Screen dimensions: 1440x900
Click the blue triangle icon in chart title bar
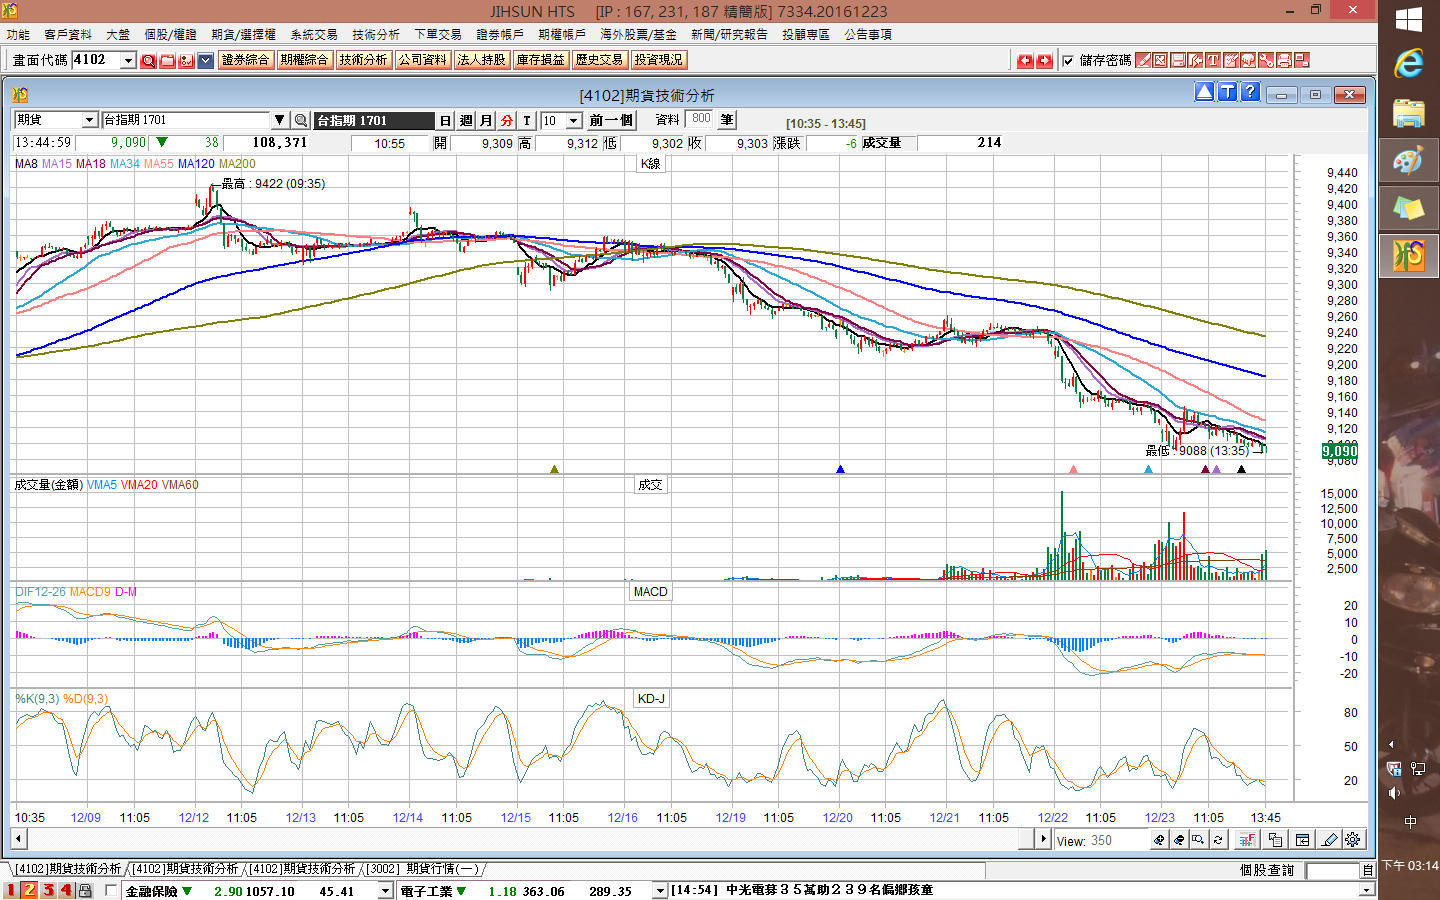[1204, 92]
